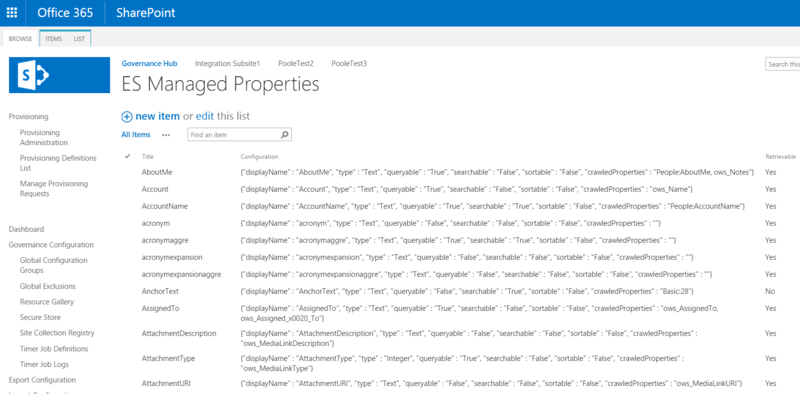Open the AboutMe list item
The image size is (800, 394).
pos(157,173)
